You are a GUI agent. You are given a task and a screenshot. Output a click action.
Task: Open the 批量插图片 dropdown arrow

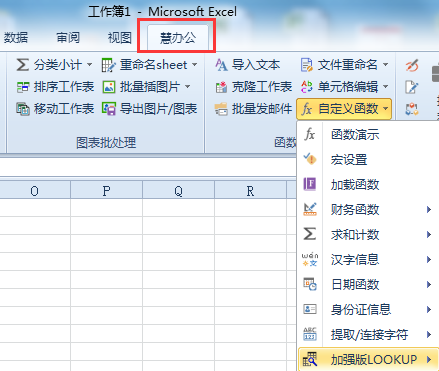[188, 87]
